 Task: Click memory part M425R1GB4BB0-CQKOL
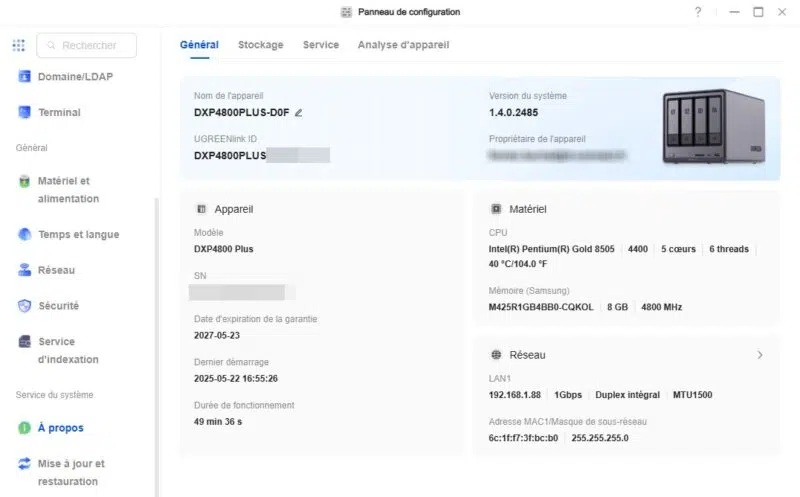pos(541,307)
